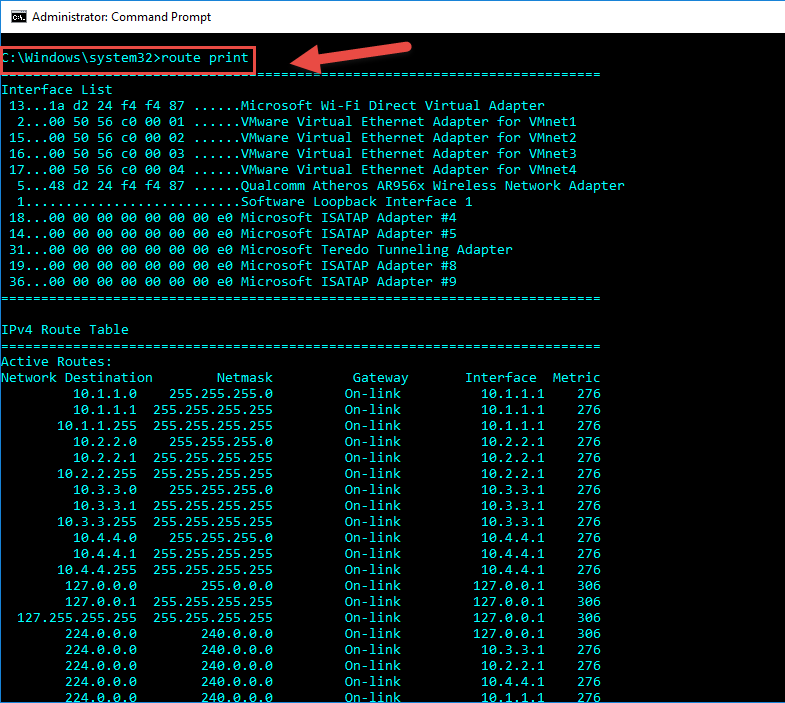Click the 'Netmask' column header

[245, 378]
